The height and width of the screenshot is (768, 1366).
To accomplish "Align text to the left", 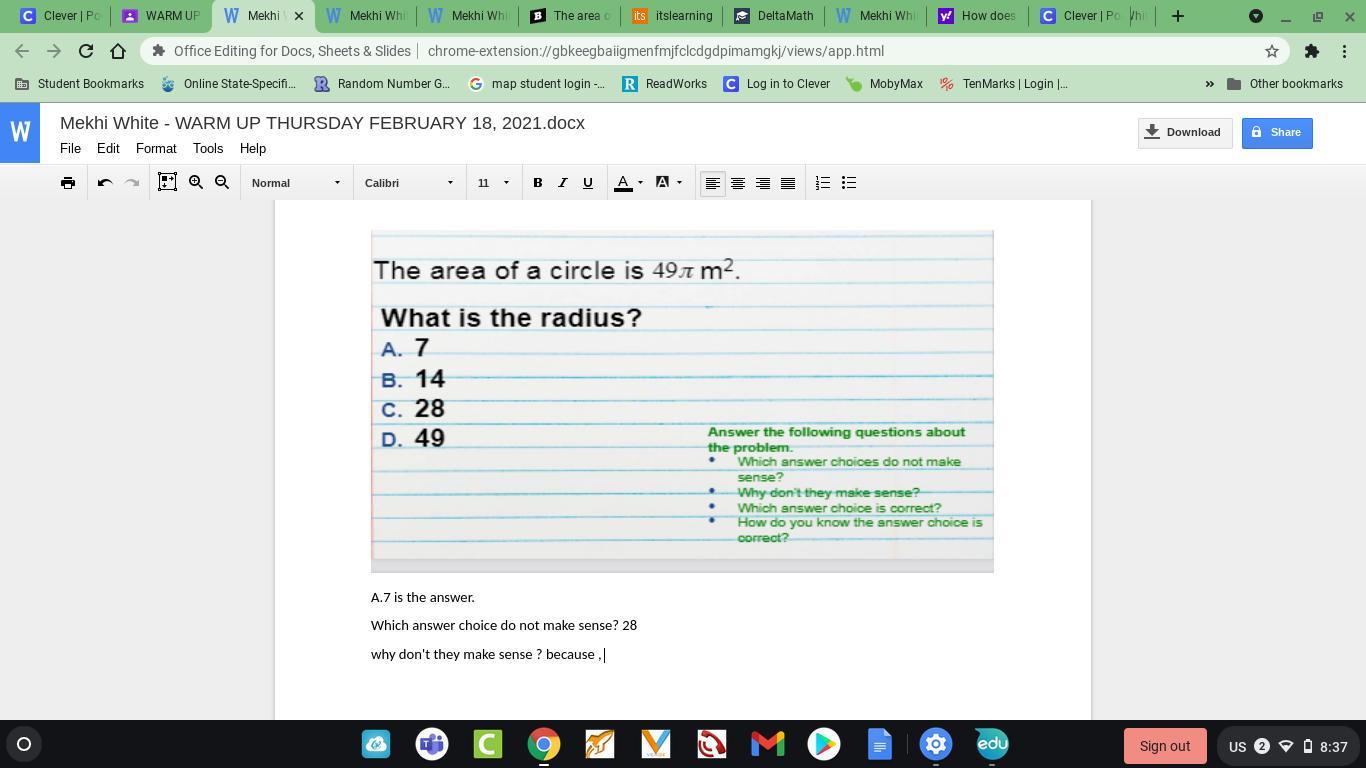I will (713, 183).
